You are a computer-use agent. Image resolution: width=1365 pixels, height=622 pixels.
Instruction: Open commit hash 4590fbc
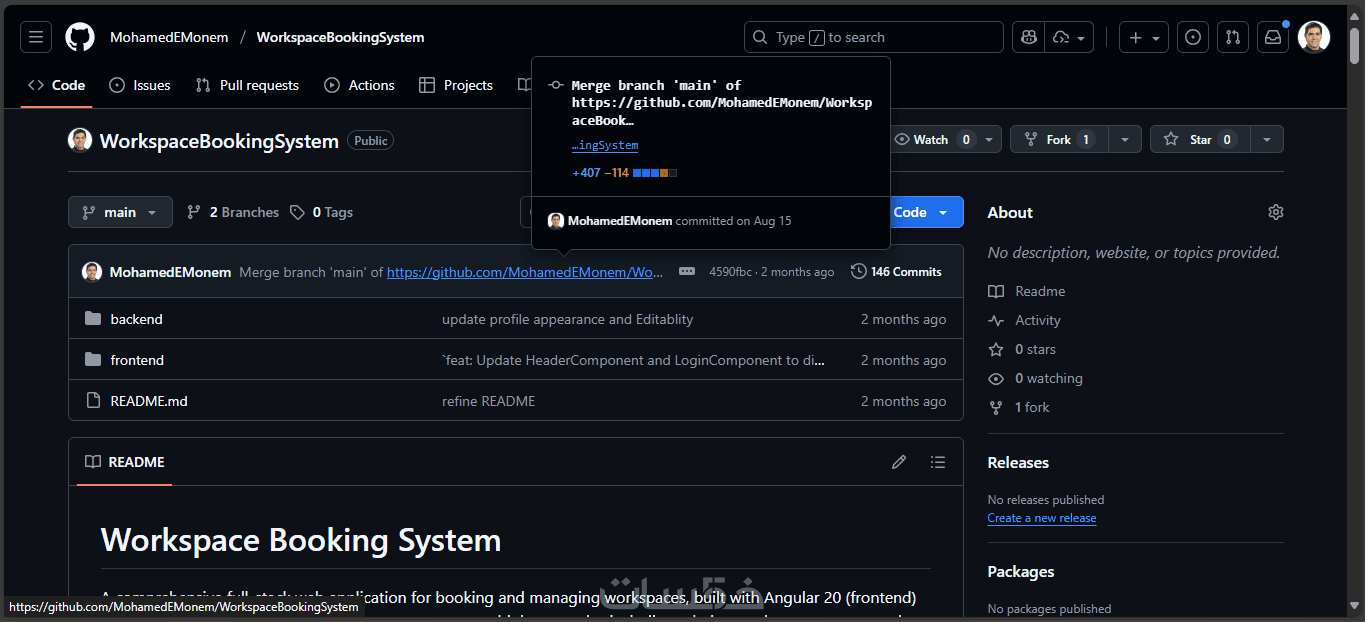730,272
